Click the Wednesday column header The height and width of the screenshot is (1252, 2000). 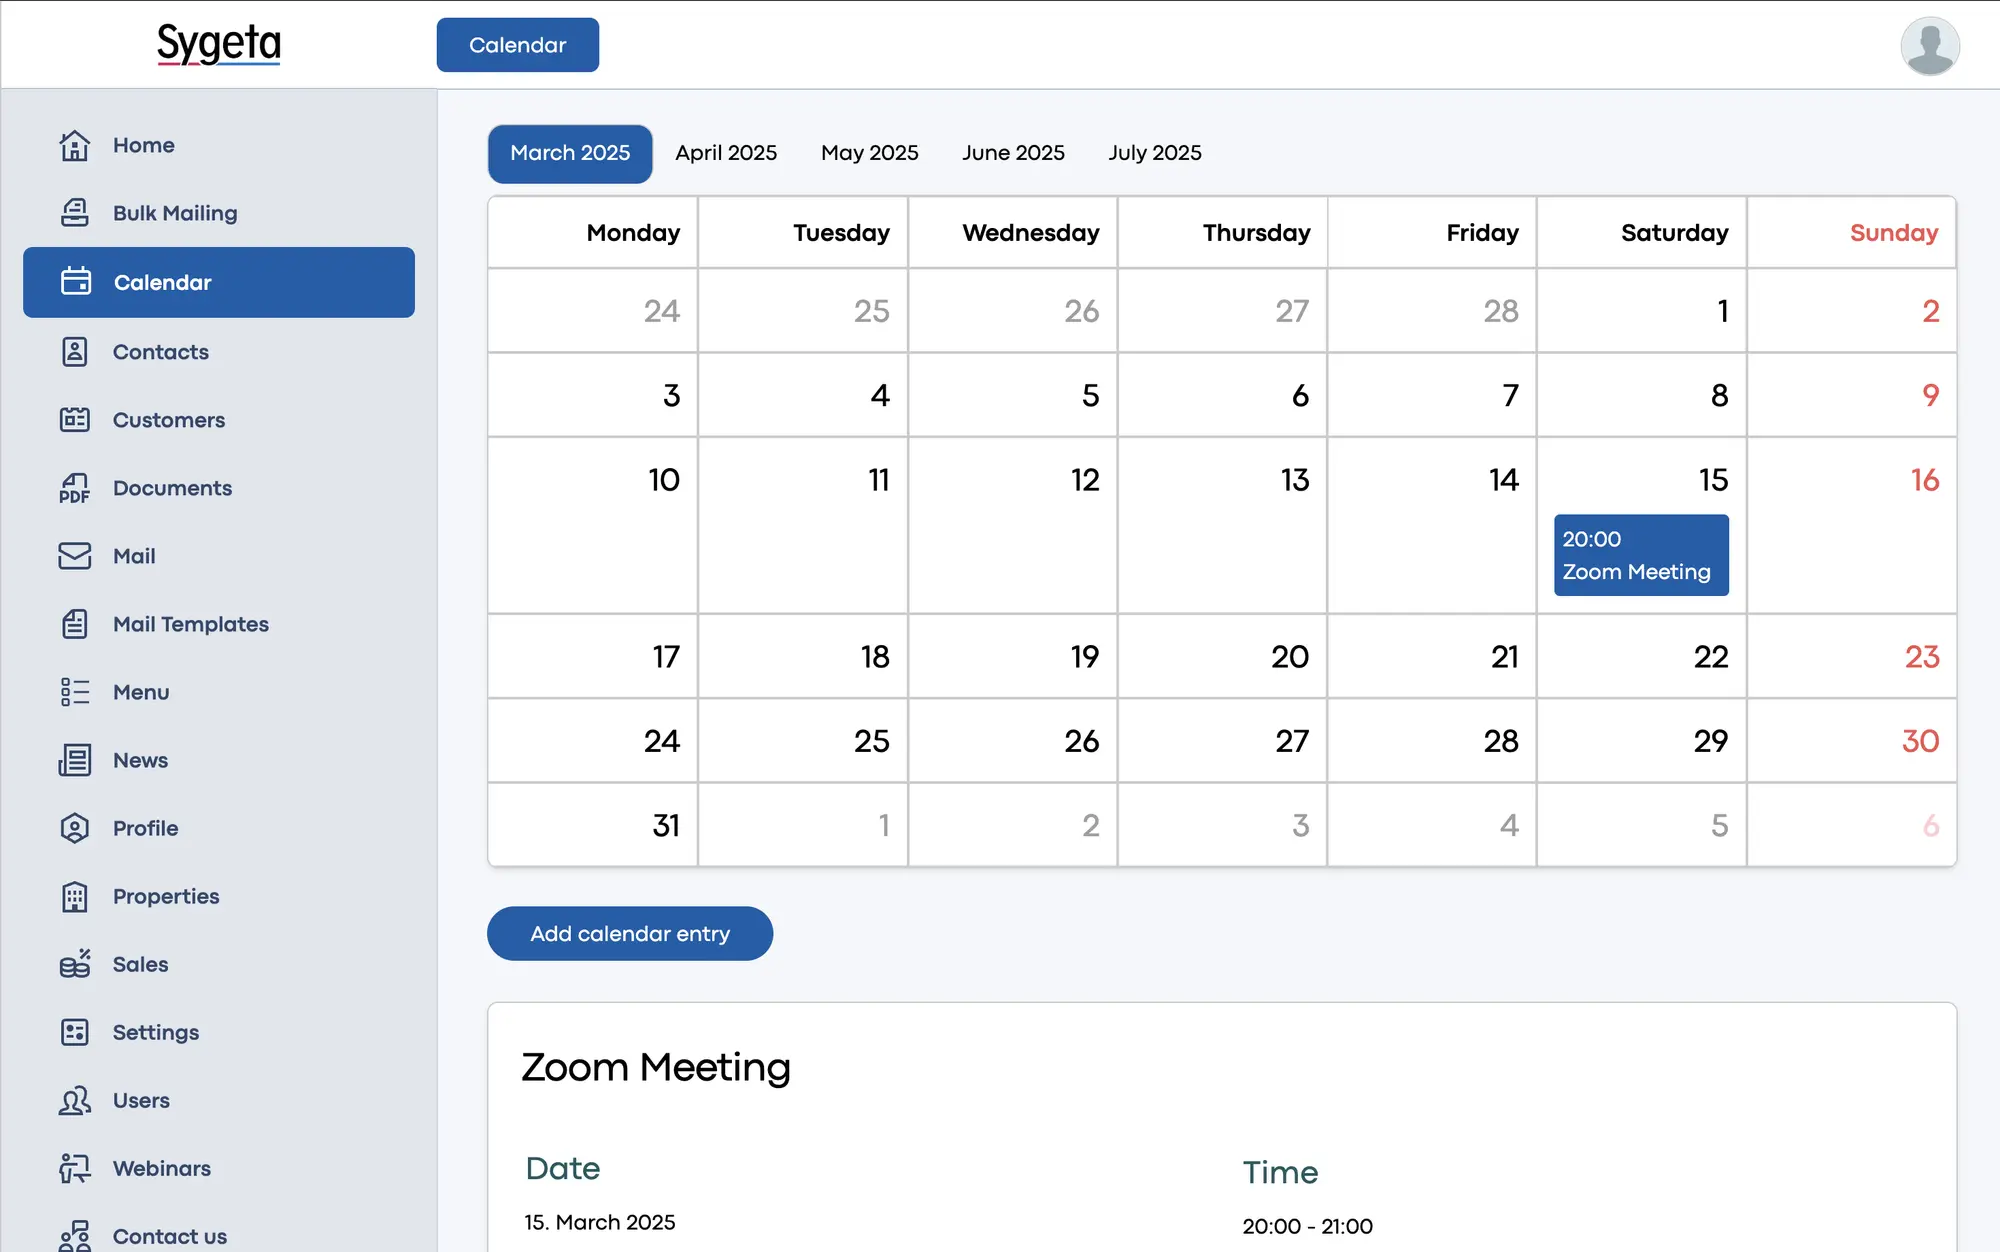tap(1013, 232)
